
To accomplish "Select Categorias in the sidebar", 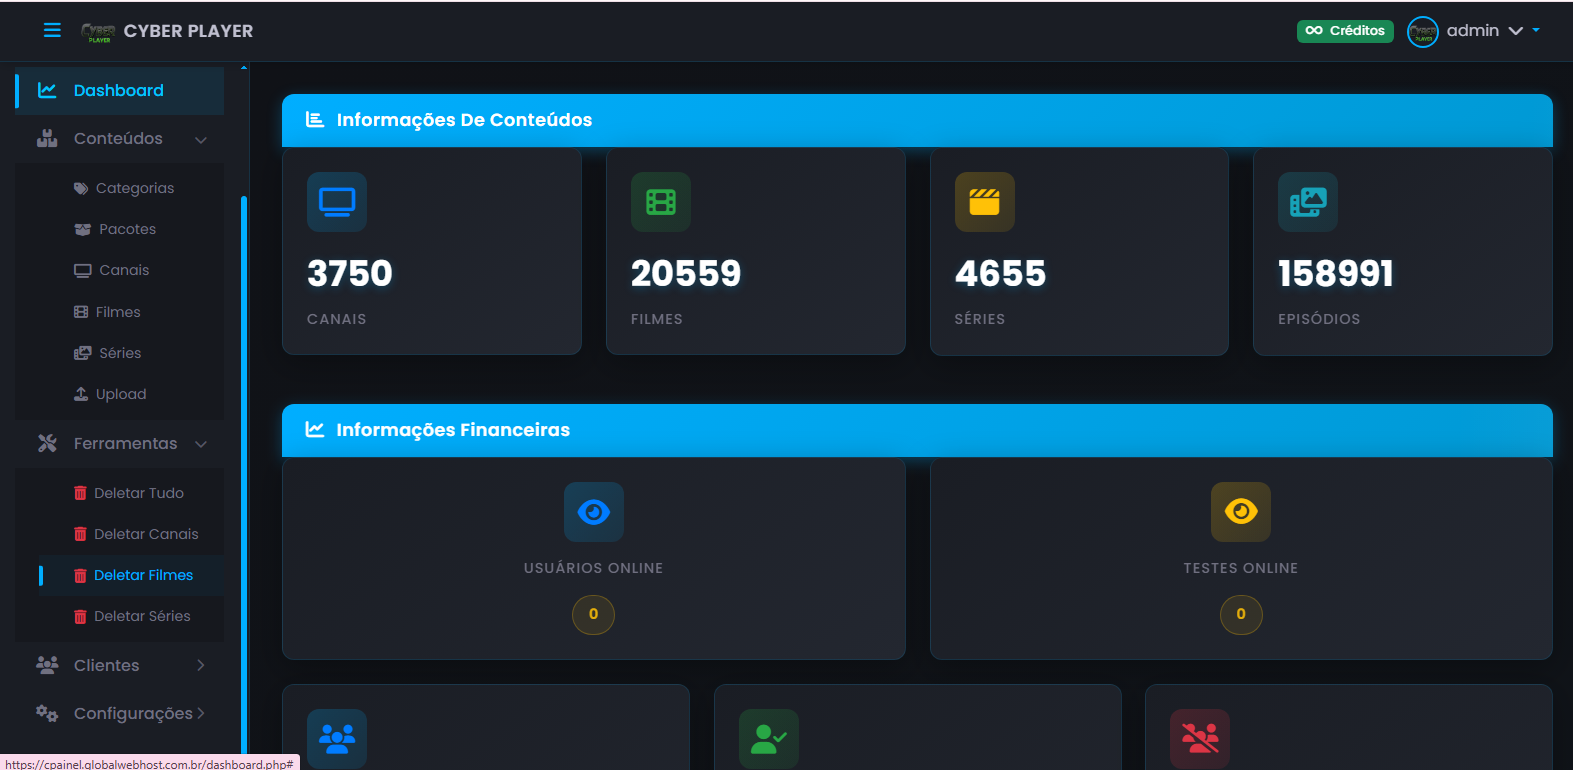I will click(x=134, y=188).
